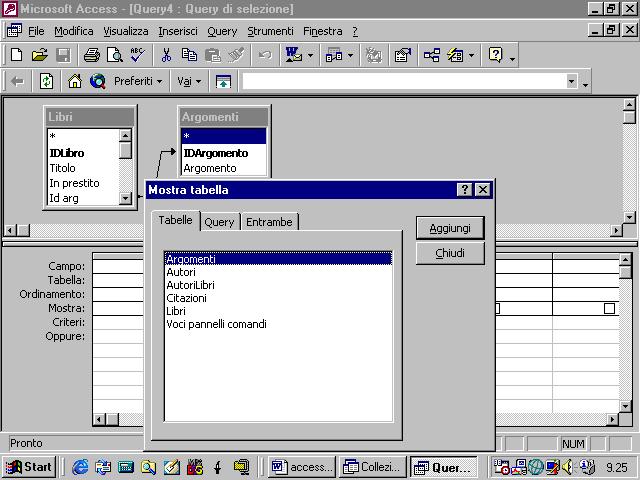Click the Back arrow on web toolbar
Screen dimensions: 640x480
pos(17,81)
